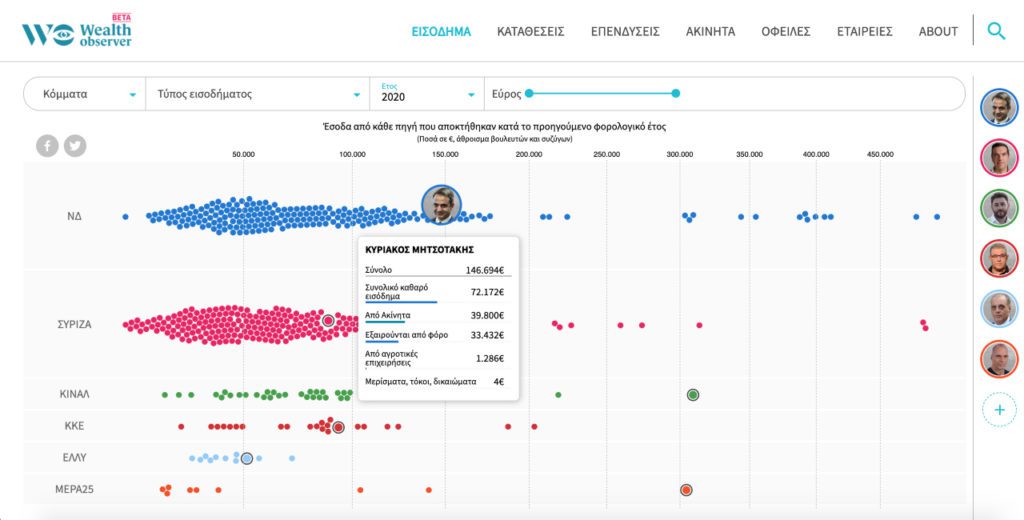
Task: Select blue-ringed Mitsotakis avatar in sidebar
Action: tap(999, 107)
